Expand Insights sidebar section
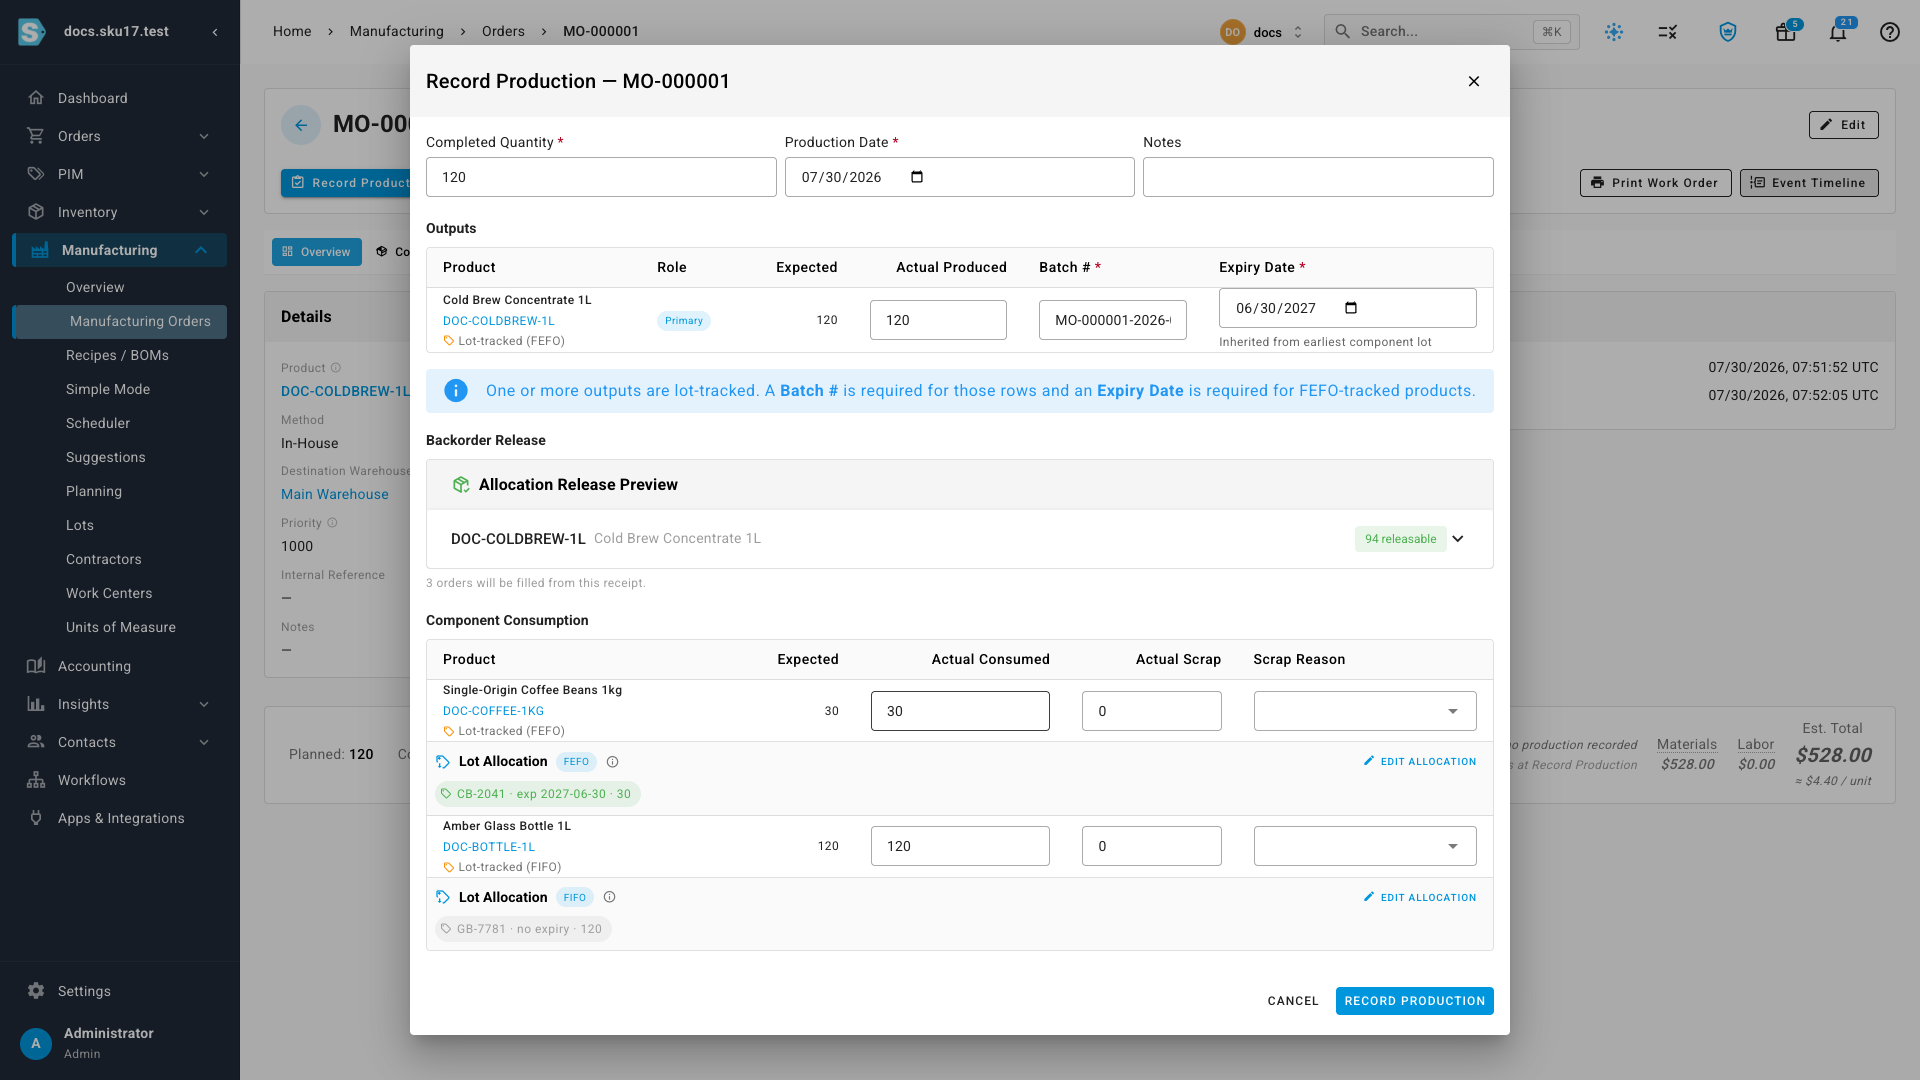Viewport: 1920px width, 1080px height. tap(120, 704)
